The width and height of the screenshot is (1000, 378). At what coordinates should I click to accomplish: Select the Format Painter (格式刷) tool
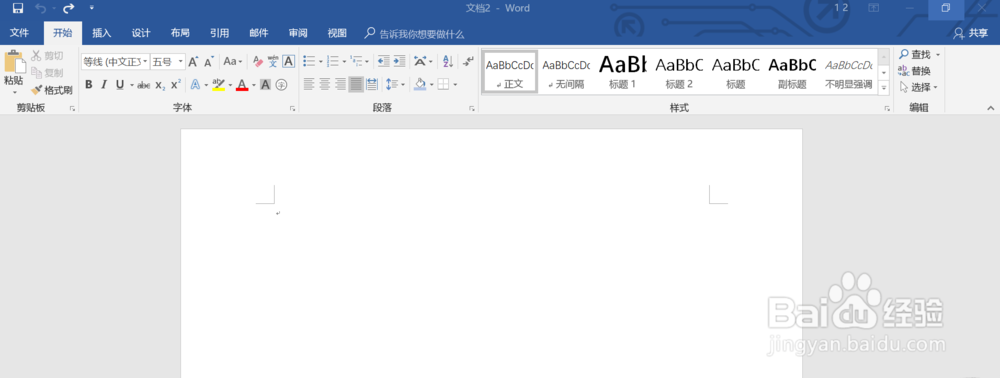(x=52, y=90)
